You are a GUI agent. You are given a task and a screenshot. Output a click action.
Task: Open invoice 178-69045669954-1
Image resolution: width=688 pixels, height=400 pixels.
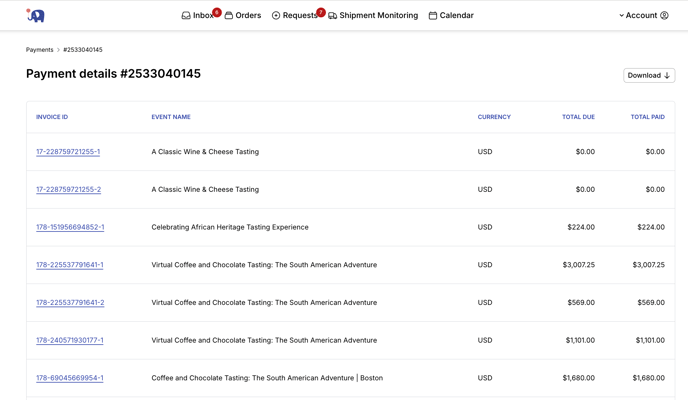[x=70, y=378]
